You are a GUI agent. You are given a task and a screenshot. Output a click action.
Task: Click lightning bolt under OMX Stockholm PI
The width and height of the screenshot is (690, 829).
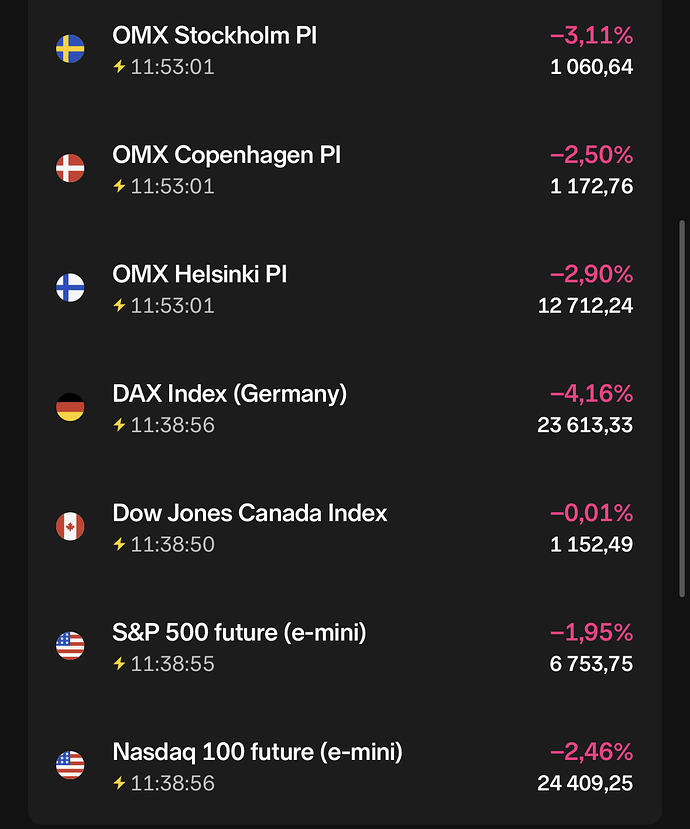pyautogui.click(x=120, y=67)
